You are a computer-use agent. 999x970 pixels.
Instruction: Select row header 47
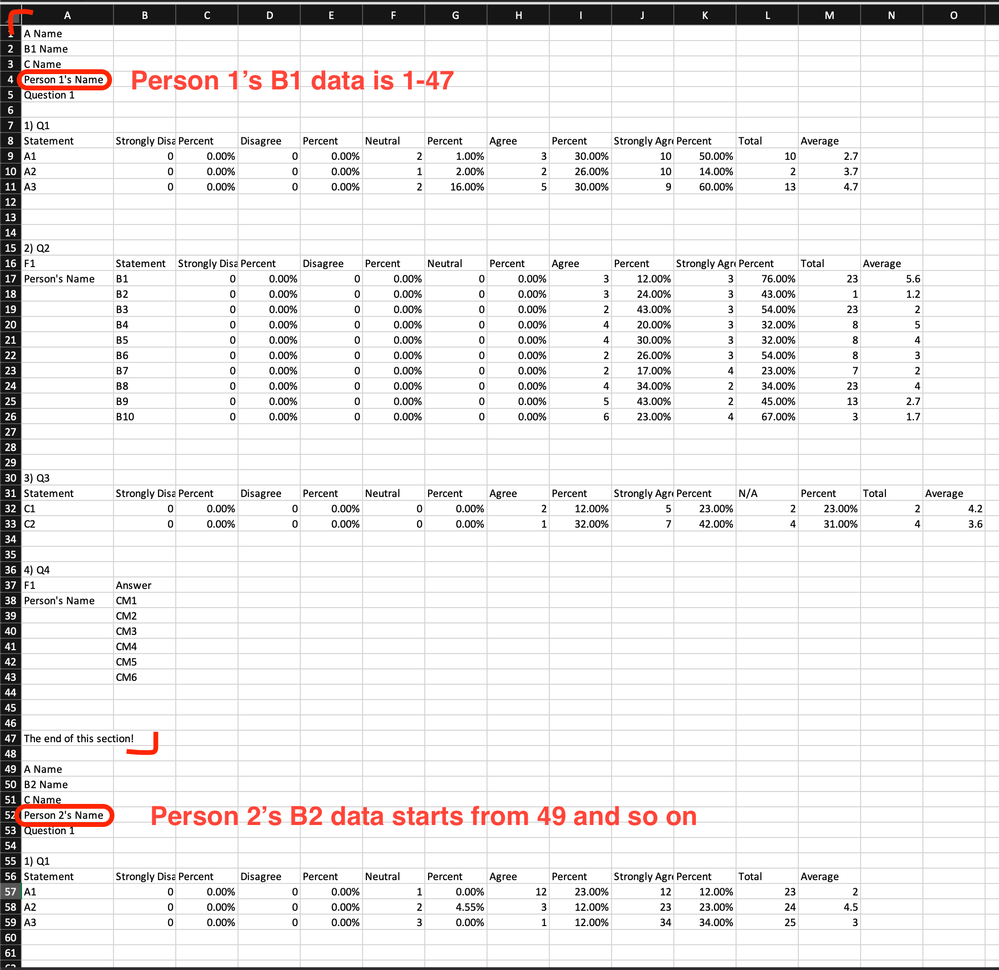9,738
